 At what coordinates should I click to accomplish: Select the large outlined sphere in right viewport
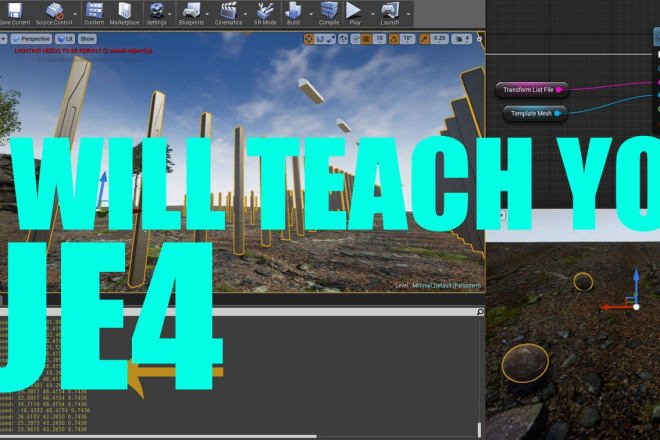click(x=525, y=363)
